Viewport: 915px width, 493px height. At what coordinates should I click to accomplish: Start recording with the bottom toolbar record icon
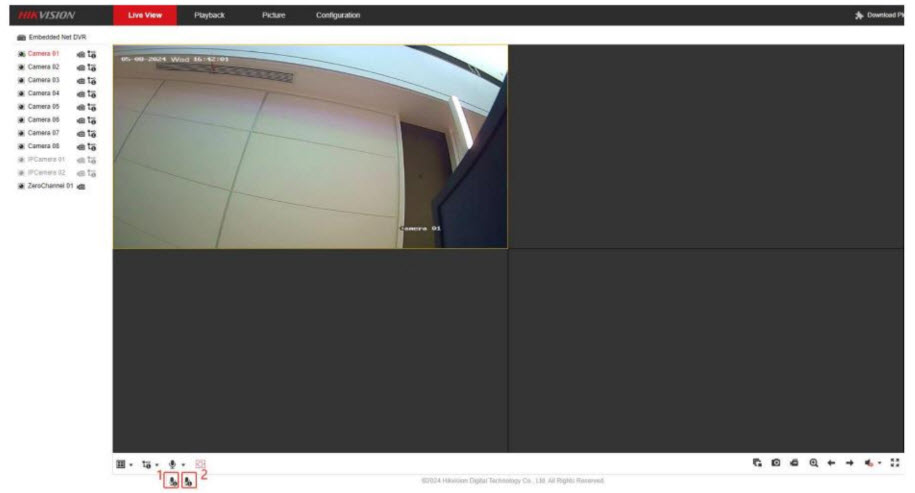coord(794,463)
